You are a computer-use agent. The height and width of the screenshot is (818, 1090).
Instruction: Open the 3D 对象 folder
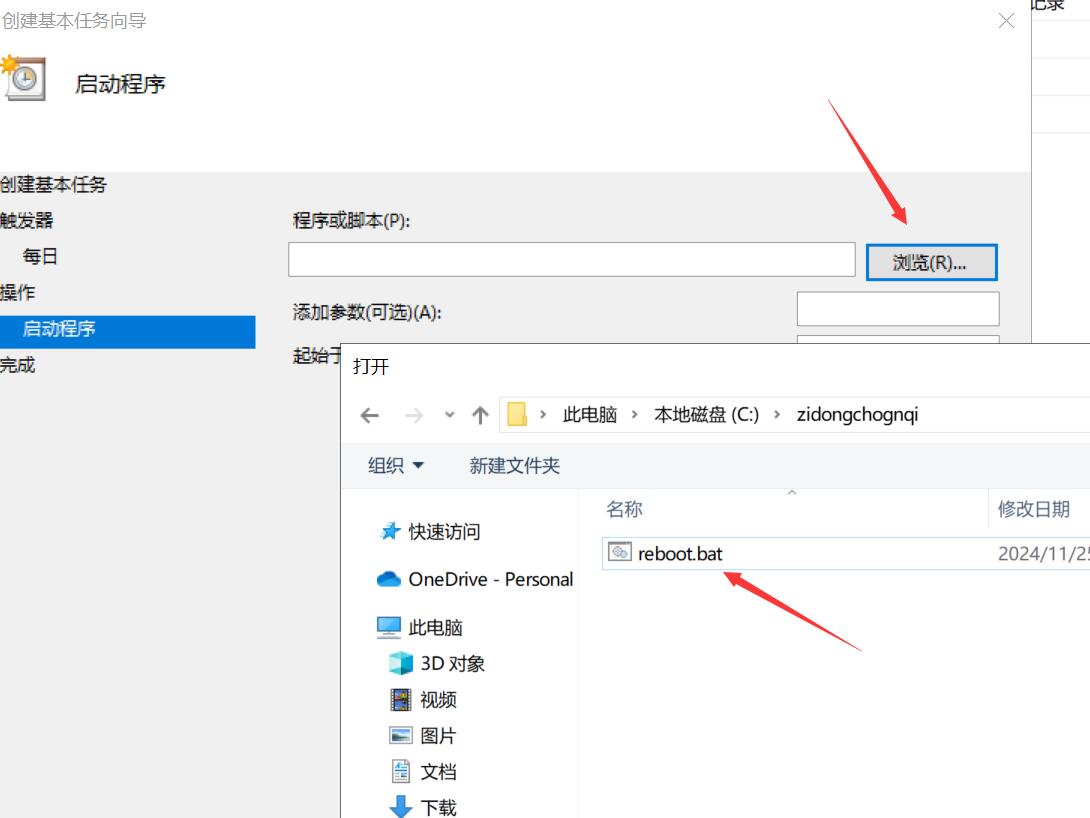(453, 664)
